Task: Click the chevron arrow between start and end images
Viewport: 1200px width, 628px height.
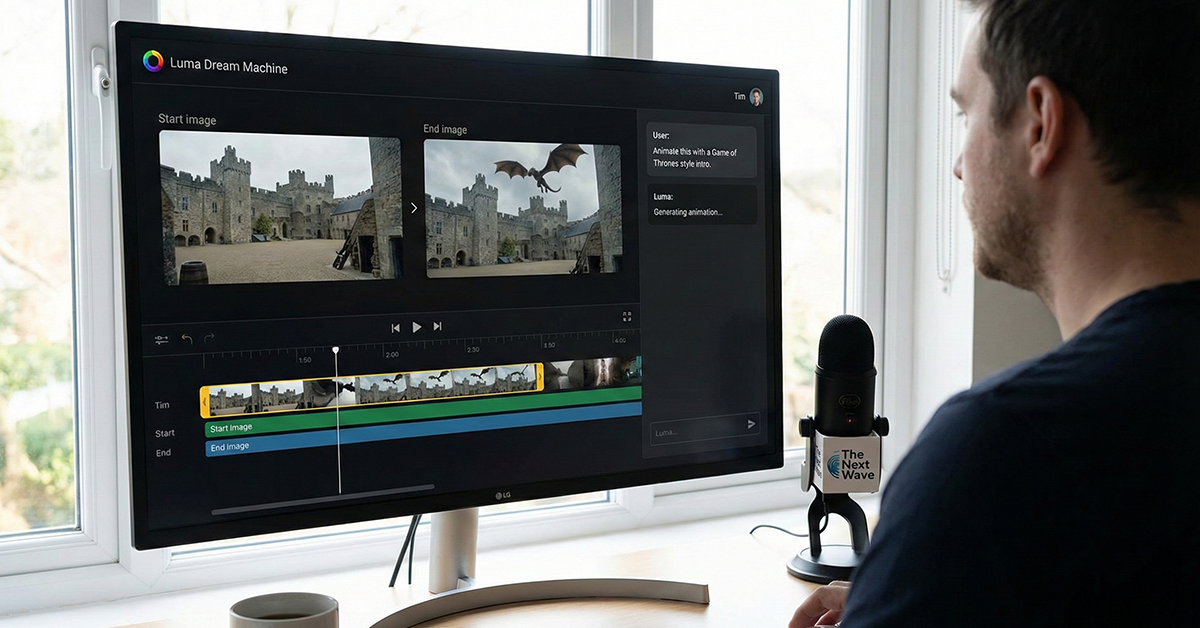Action: pyautogui.click(x=413, y=208)
